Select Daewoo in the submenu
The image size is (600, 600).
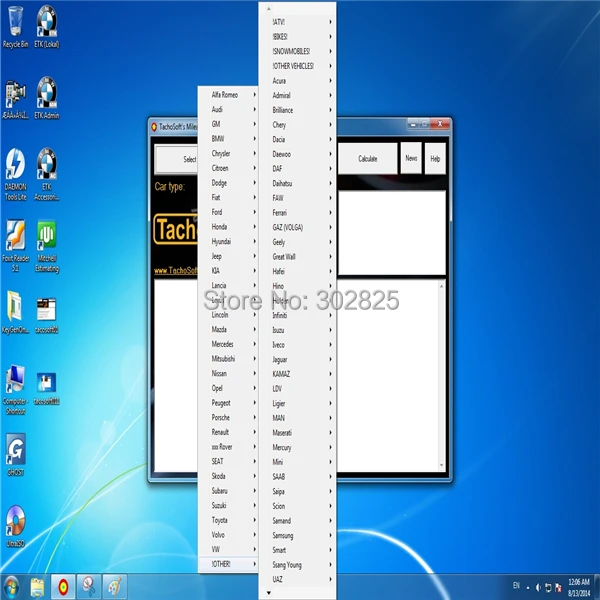click(297, 154)
